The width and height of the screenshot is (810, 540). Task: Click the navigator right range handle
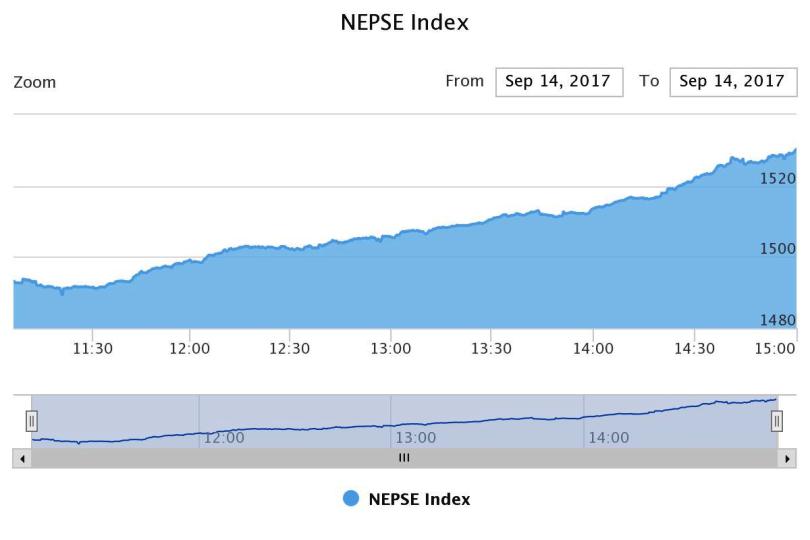coord(777,421)
